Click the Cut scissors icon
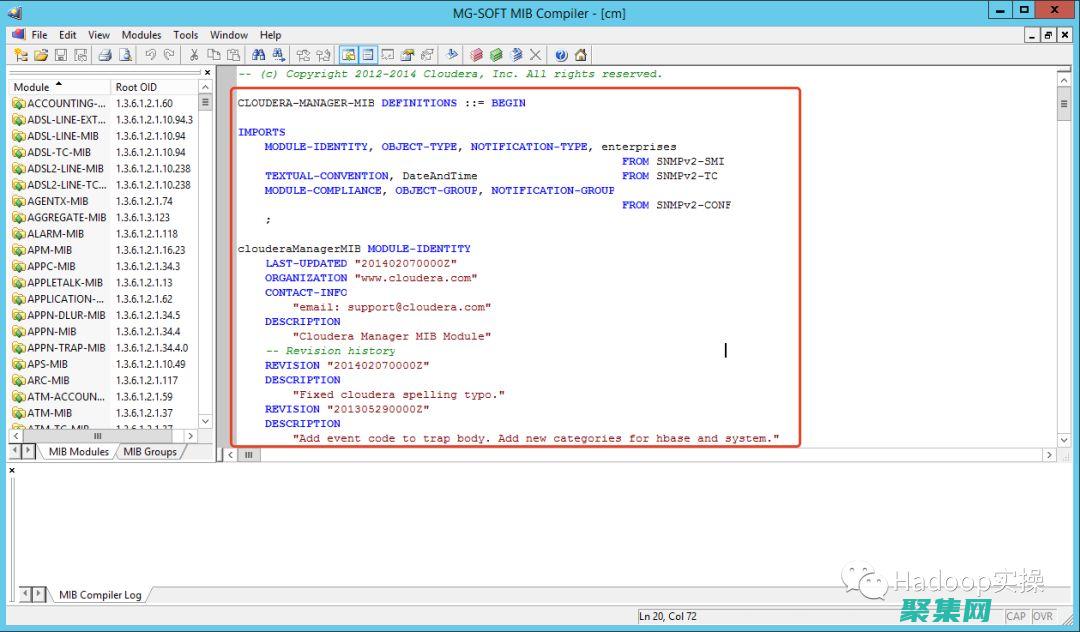This screenshot has width=1080, height=632. tap(194, 55)
